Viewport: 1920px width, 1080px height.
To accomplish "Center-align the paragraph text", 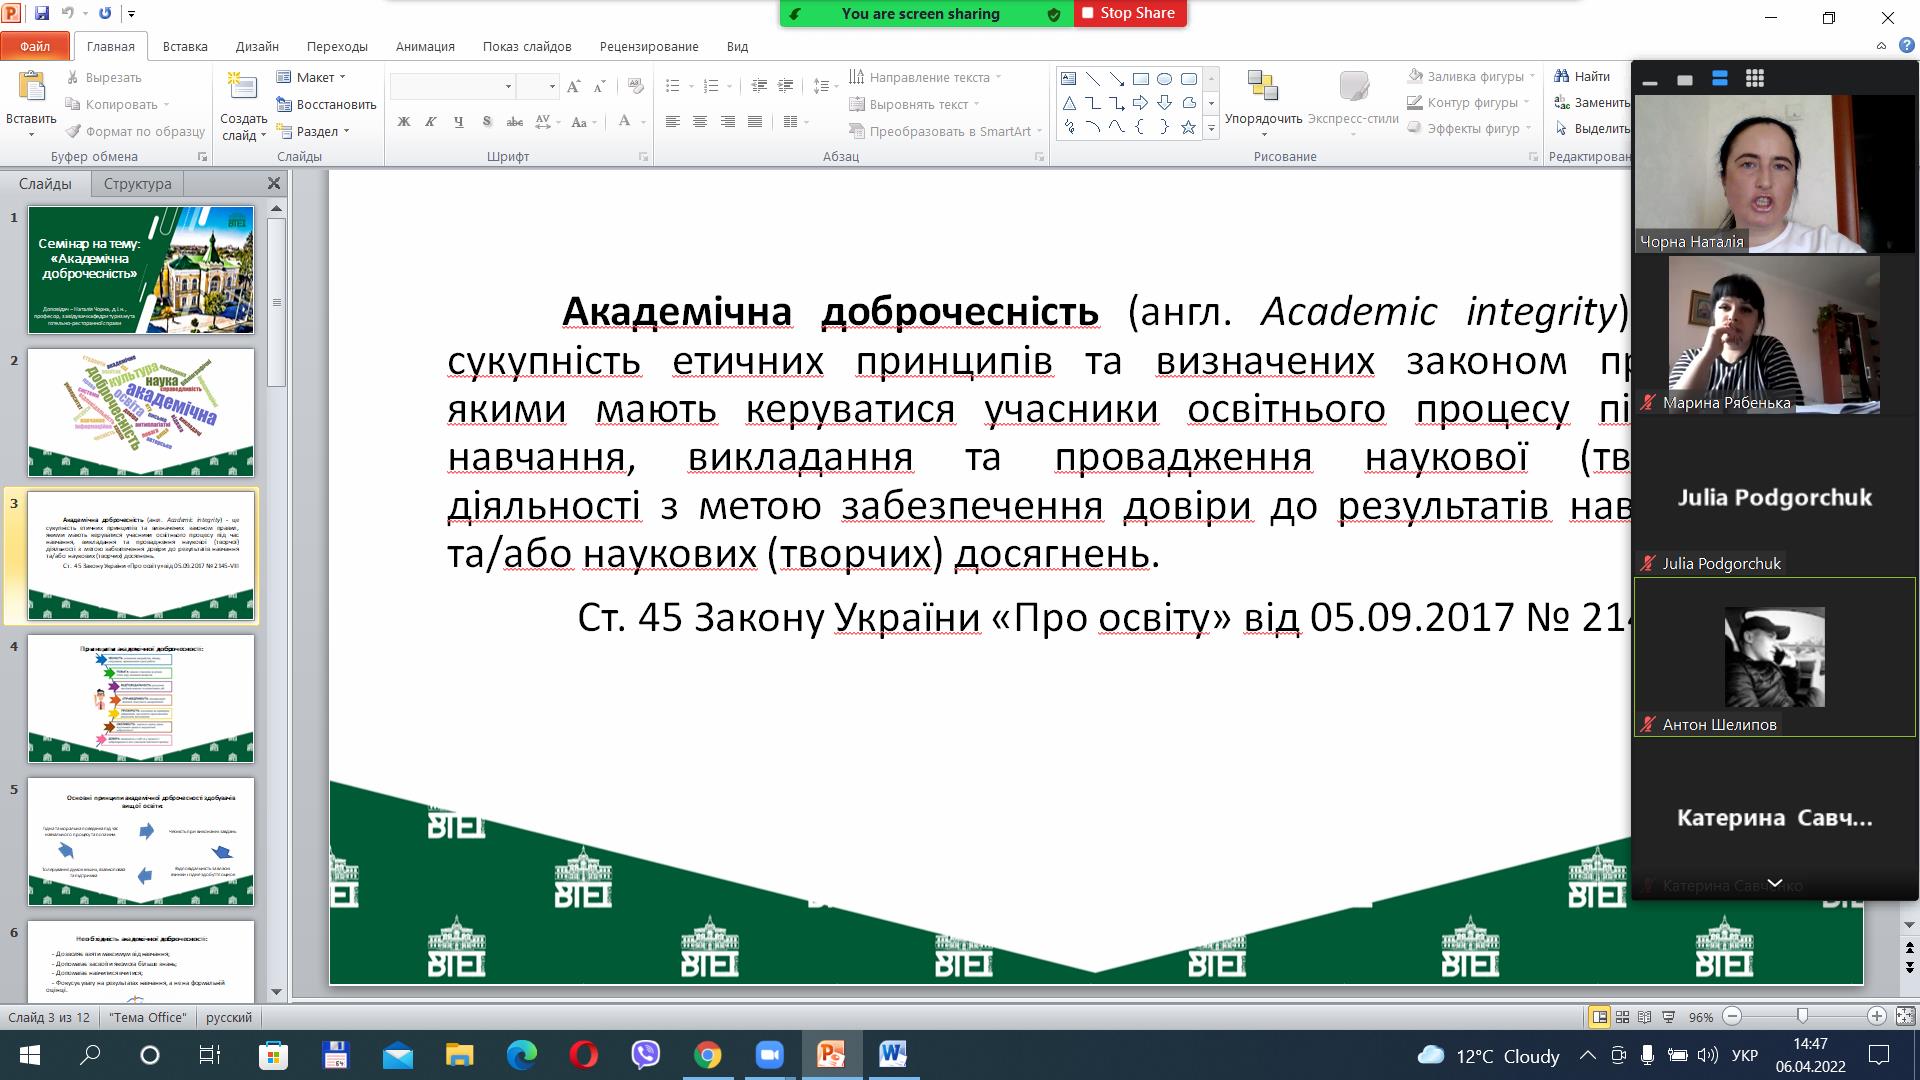I will coord(700,122).
